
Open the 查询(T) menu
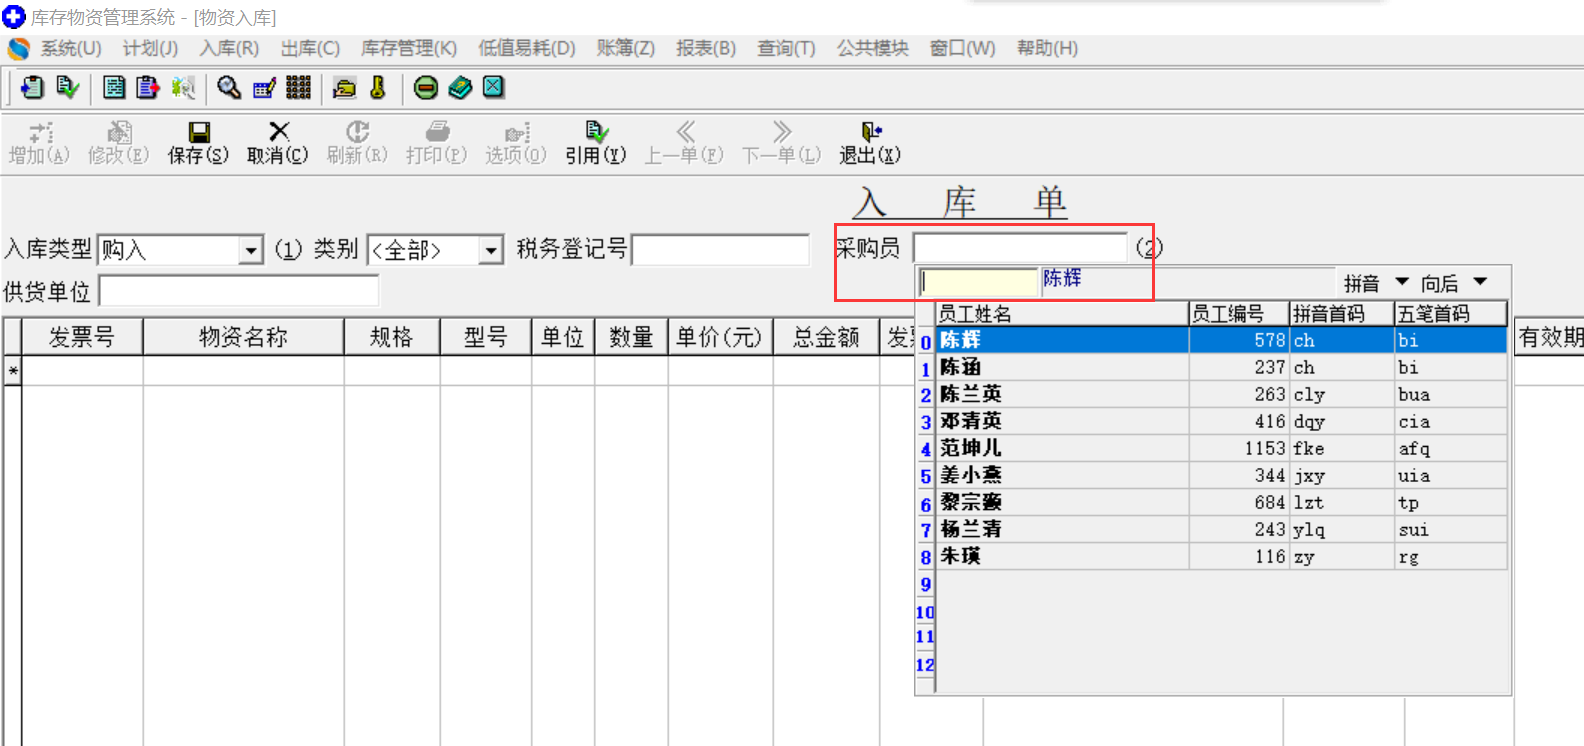[x=786, y=48]
